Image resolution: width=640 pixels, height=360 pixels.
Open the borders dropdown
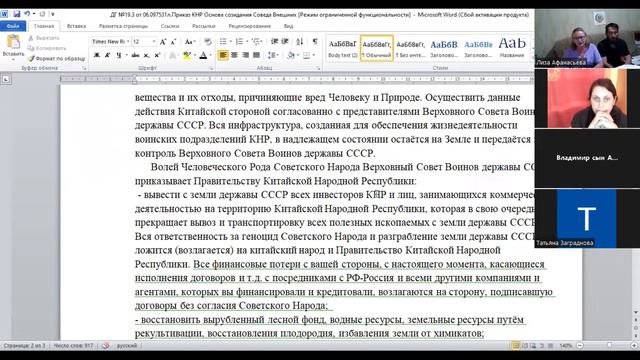tap(313, 55)
